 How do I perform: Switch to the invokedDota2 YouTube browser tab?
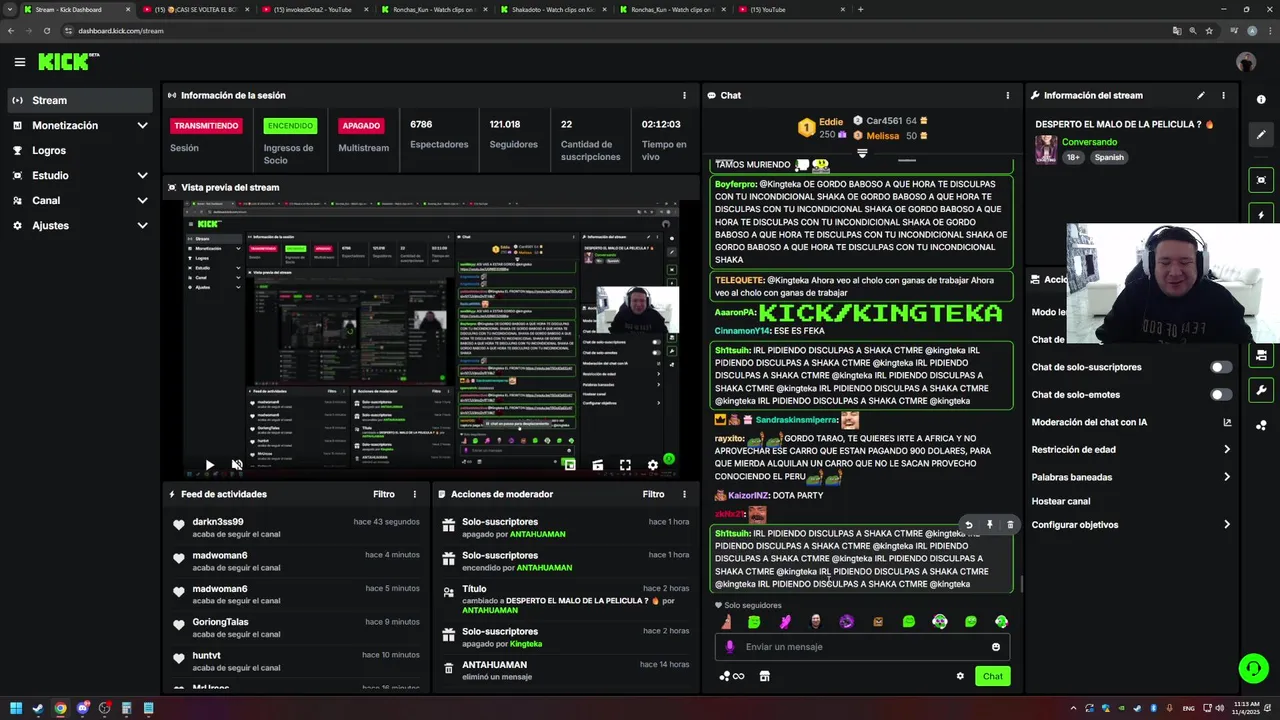pos(312,9)
